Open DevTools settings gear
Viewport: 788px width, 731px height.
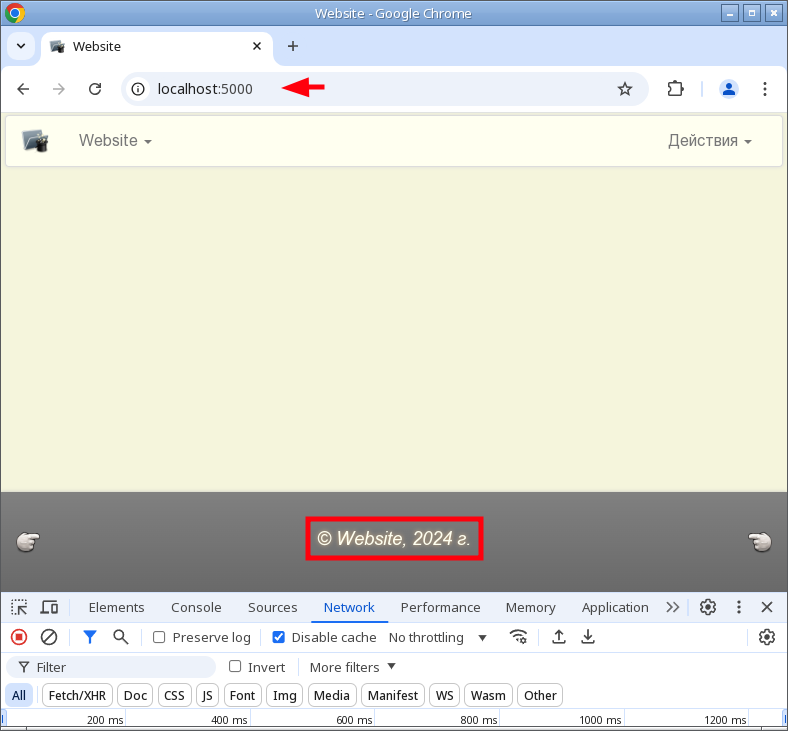click(708, 607)
